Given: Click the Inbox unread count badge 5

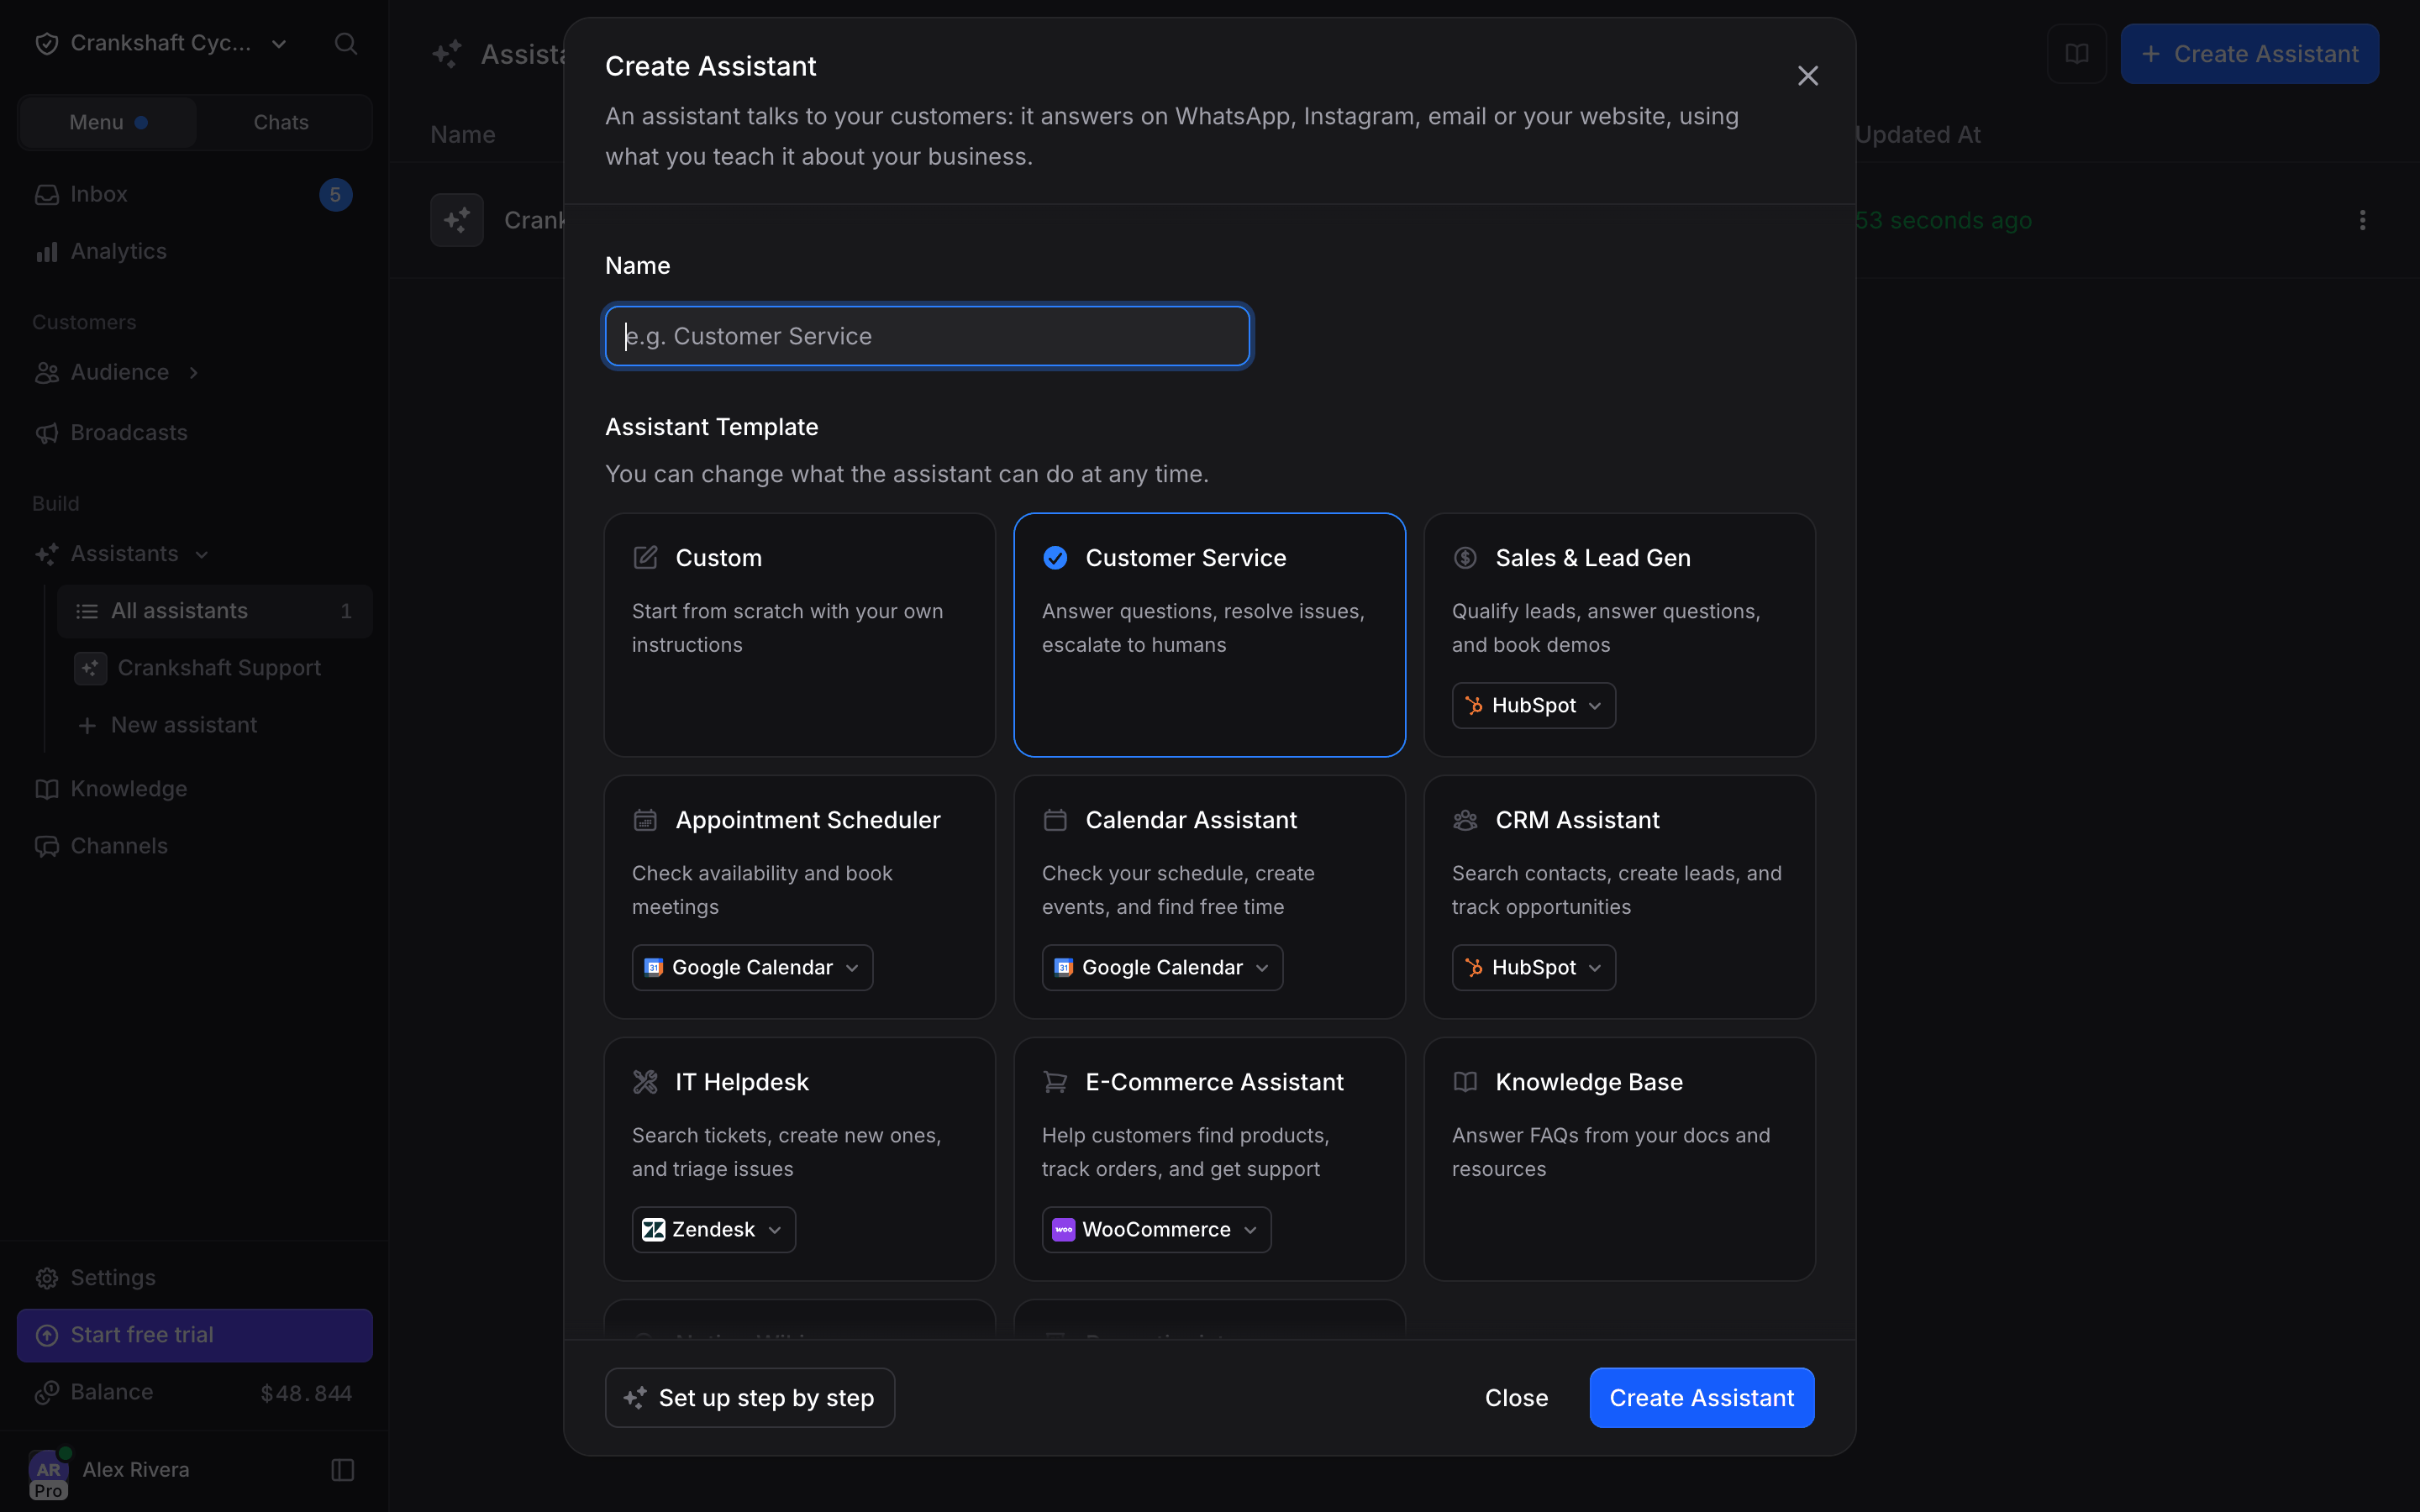Looking at the screenshot, I should (x=336, y=194).
